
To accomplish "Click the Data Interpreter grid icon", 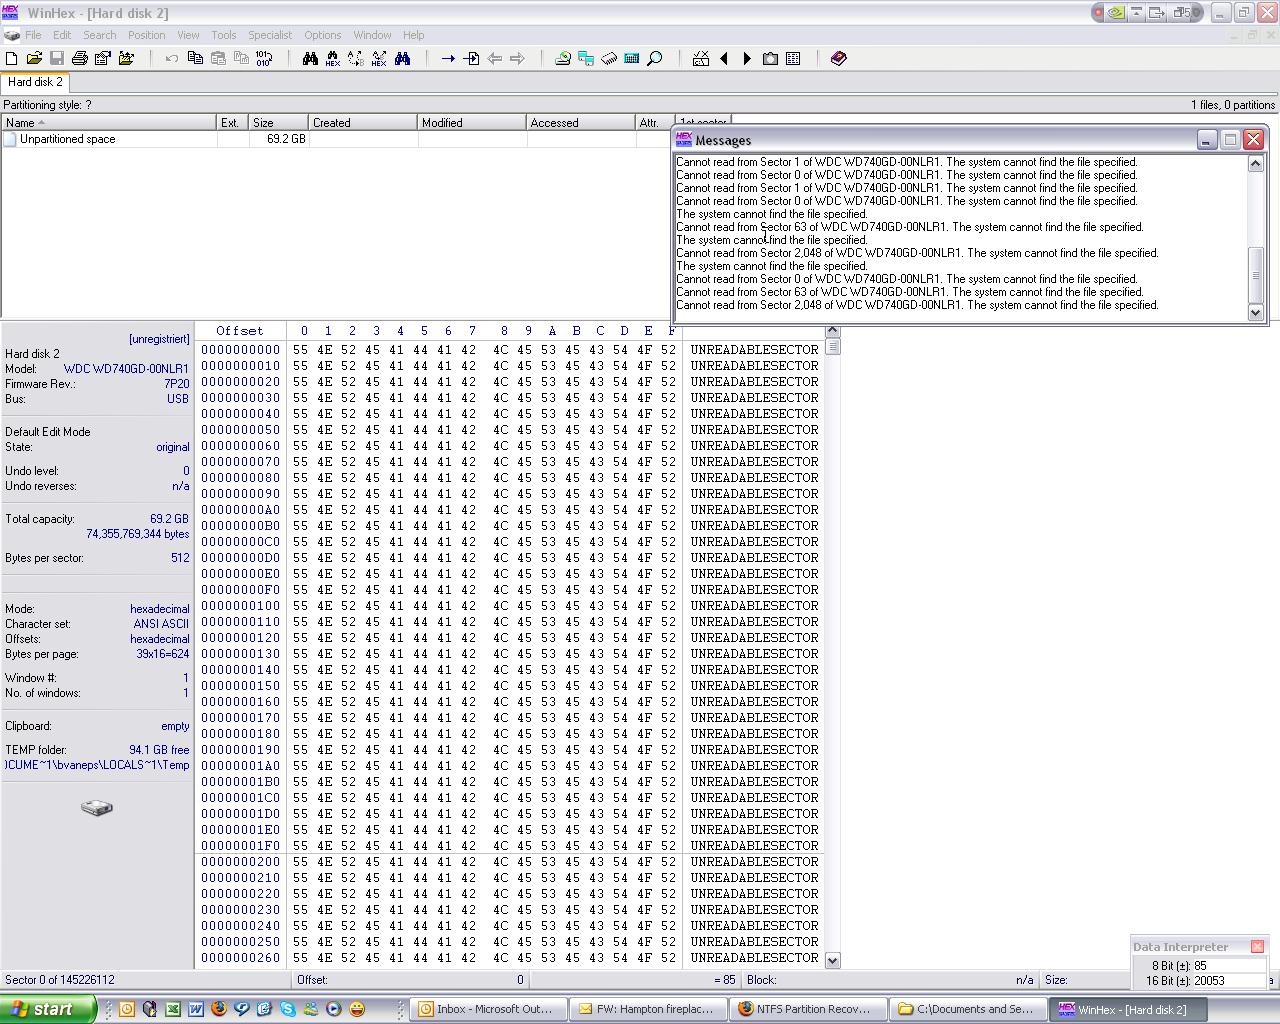I will point(793,59).
